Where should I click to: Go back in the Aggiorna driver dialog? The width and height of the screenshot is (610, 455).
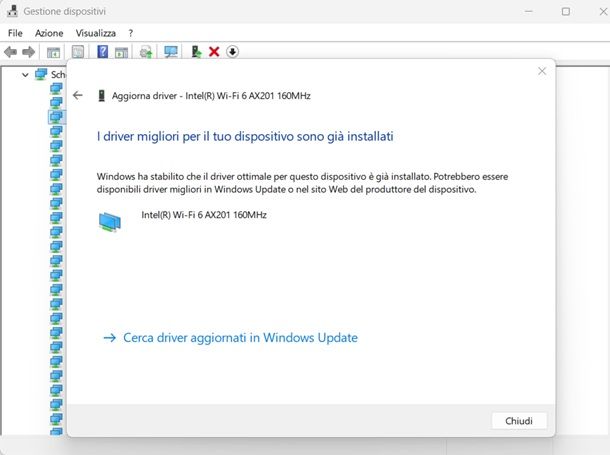click(x=78, y=95)
